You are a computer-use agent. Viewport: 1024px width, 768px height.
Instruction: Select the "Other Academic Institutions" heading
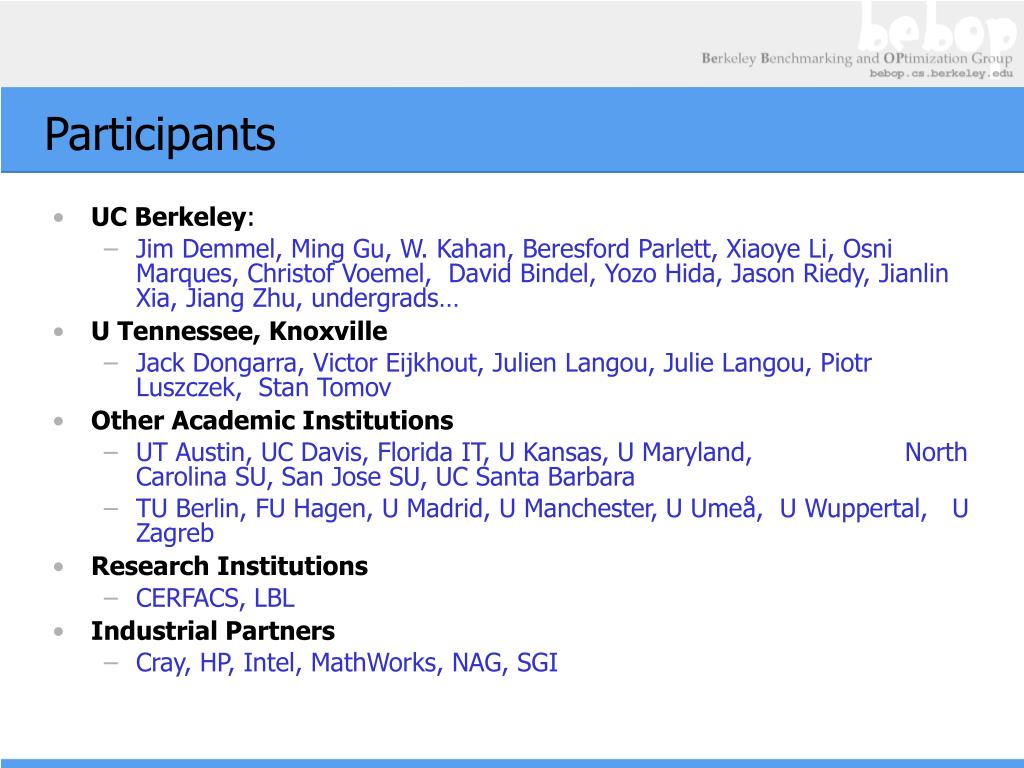pos(272,421)
